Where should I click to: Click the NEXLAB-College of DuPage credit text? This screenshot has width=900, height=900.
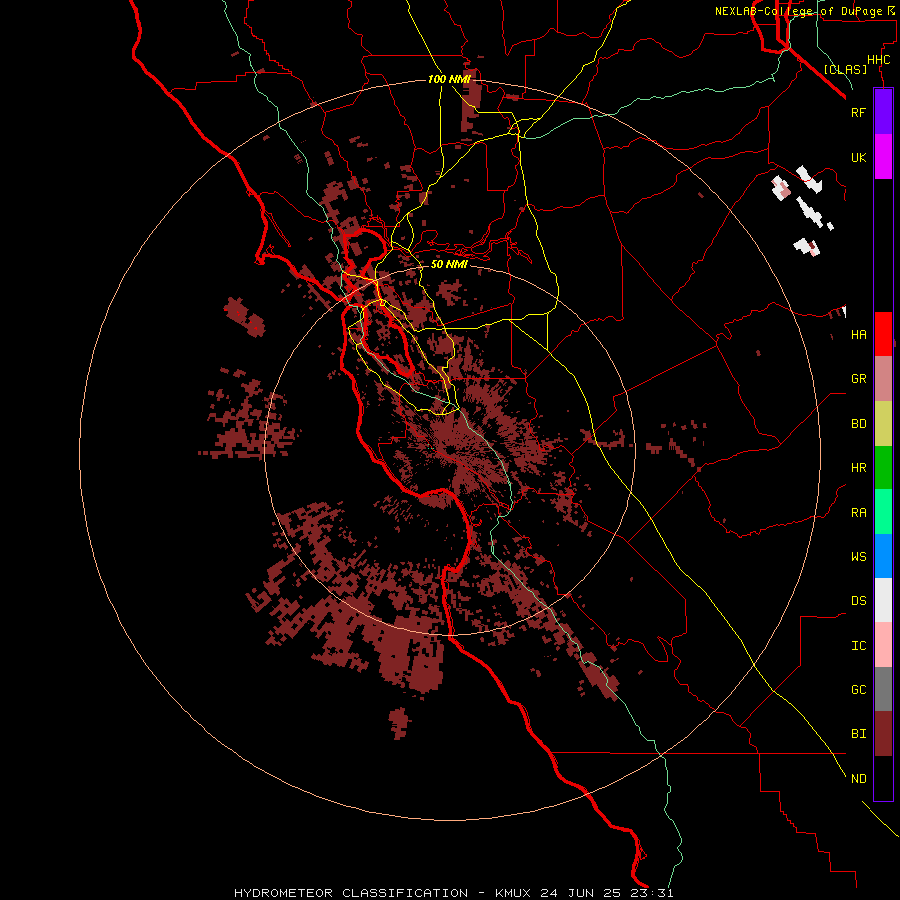tap(800, 11)
